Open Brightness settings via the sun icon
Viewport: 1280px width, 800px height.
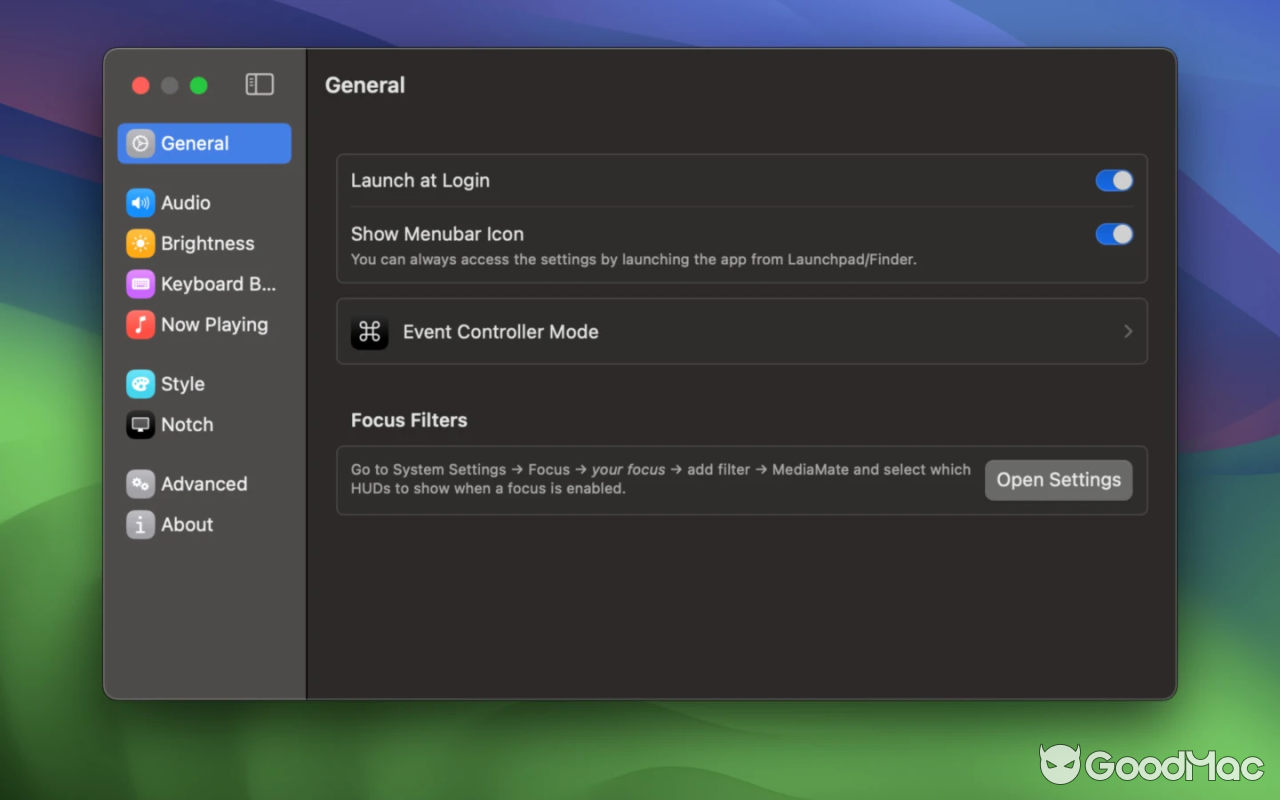point(139,243)
